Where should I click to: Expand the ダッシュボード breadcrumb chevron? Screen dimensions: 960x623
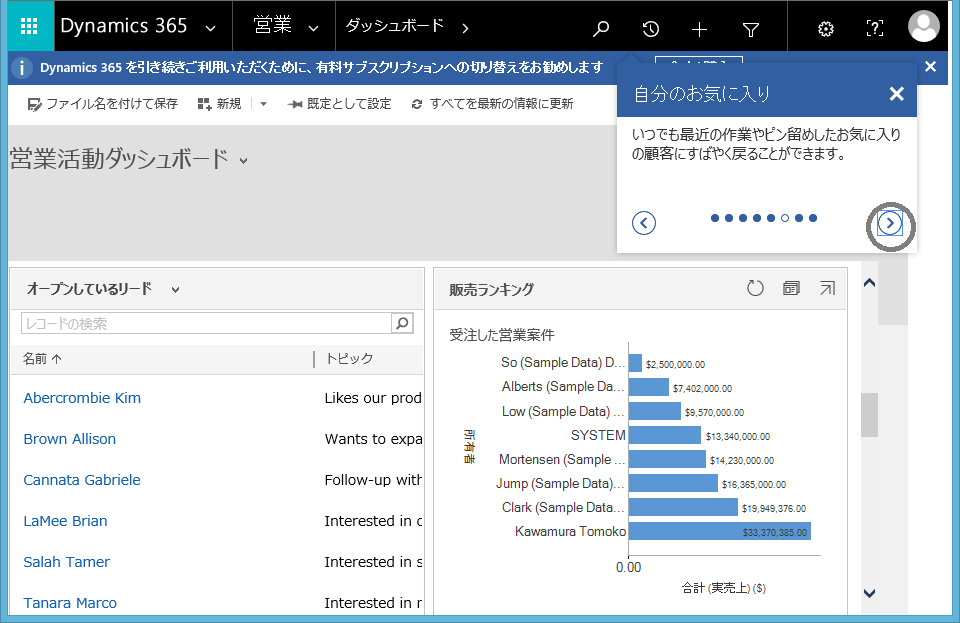[465, 28]
